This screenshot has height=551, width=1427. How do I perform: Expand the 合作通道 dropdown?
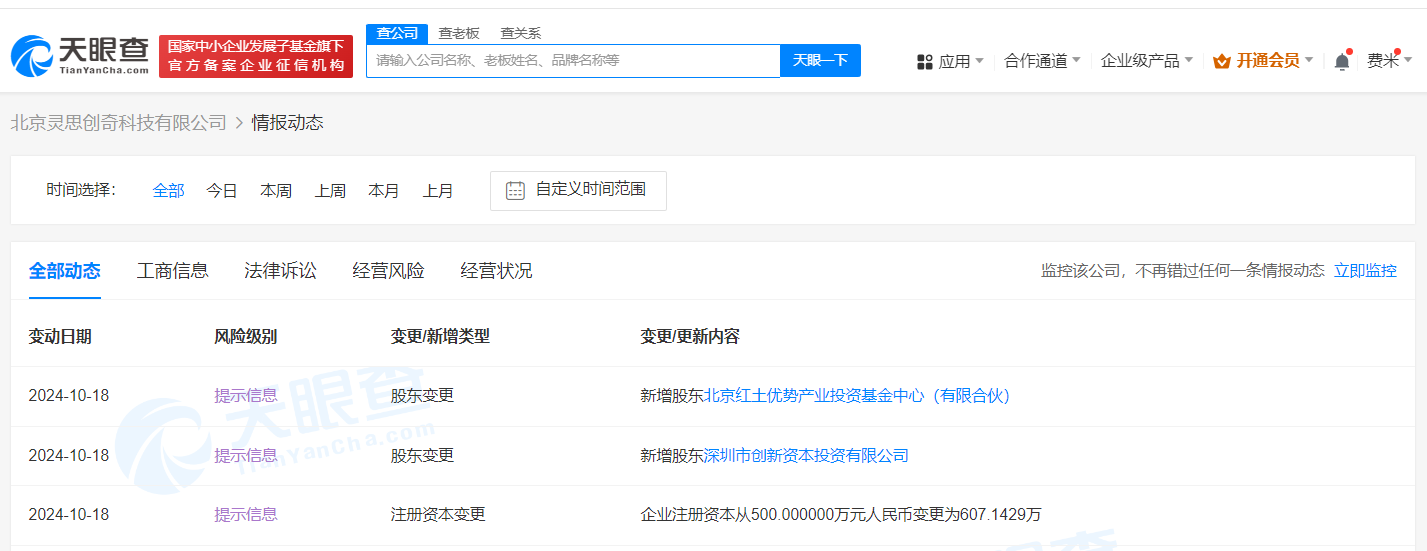pyautogui.click(x=1042, y=60)
